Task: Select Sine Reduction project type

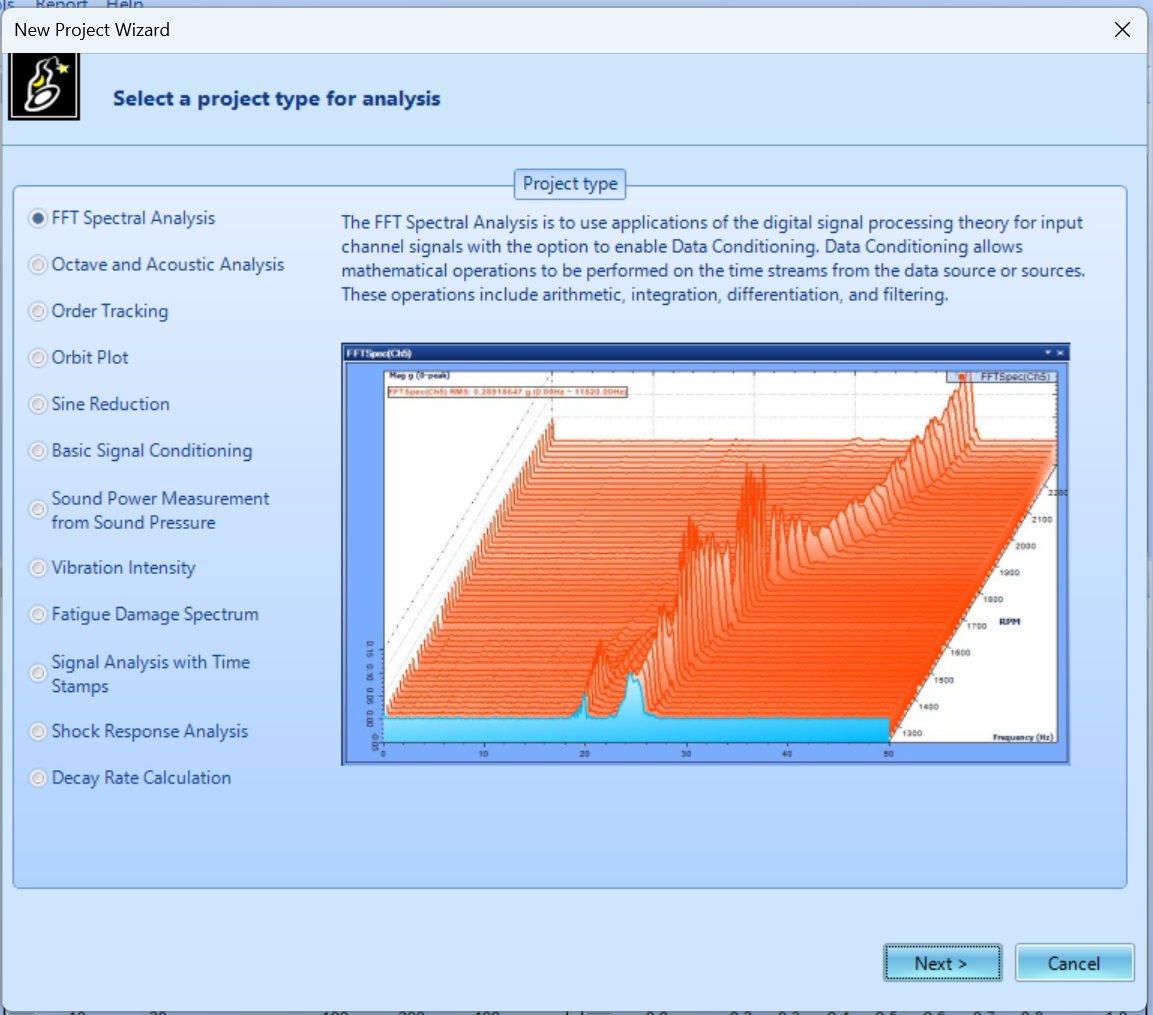Action: tap(39, 404)
